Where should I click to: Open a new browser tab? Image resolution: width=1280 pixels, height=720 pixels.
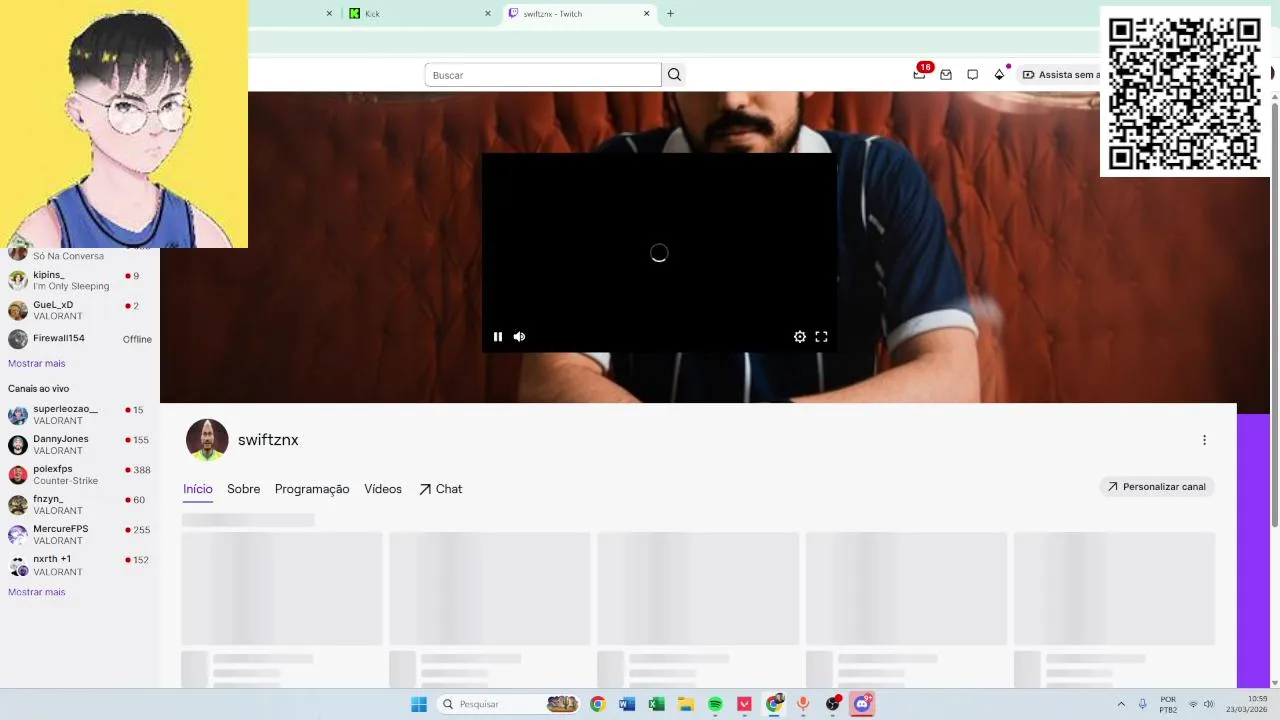pyautogui.click(x=670, y=14)
